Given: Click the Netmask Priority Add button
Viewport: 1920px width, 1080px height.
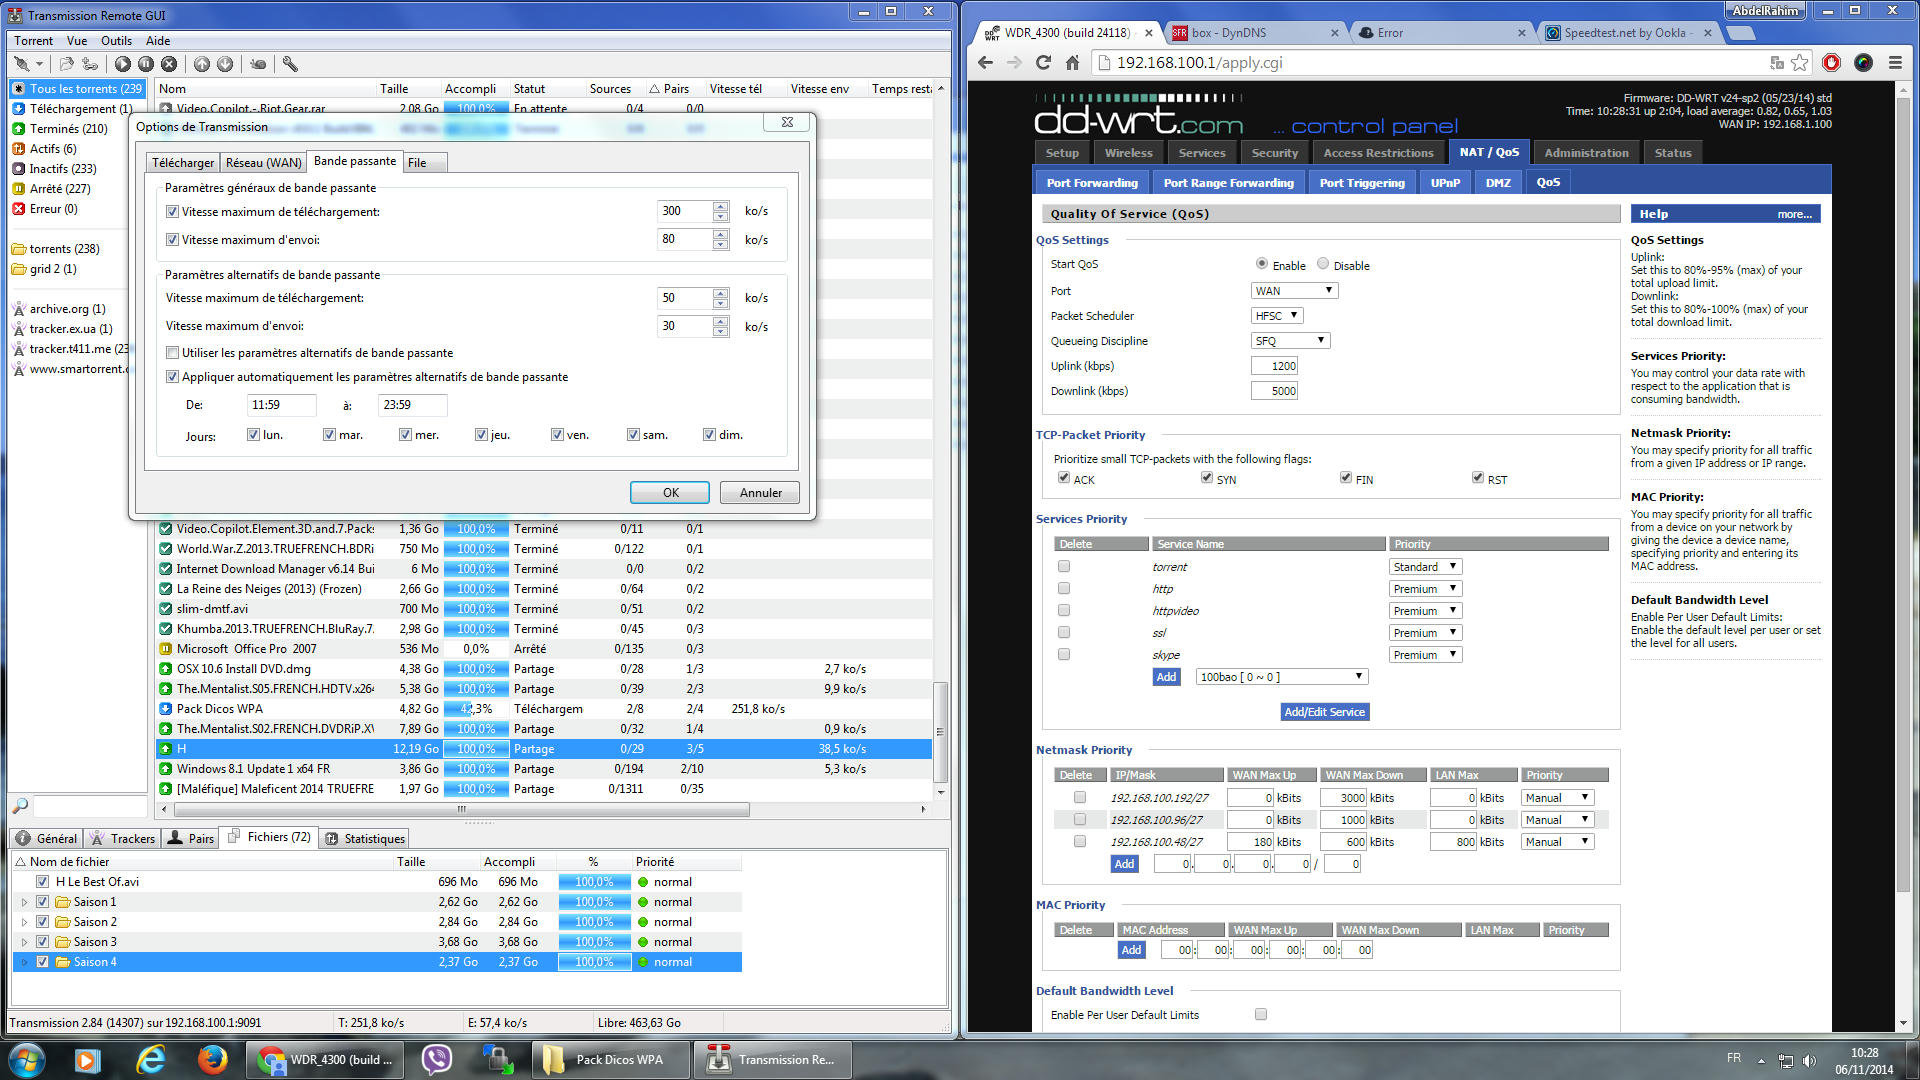Looking at the screenshot, I should tap(1125, 864).
